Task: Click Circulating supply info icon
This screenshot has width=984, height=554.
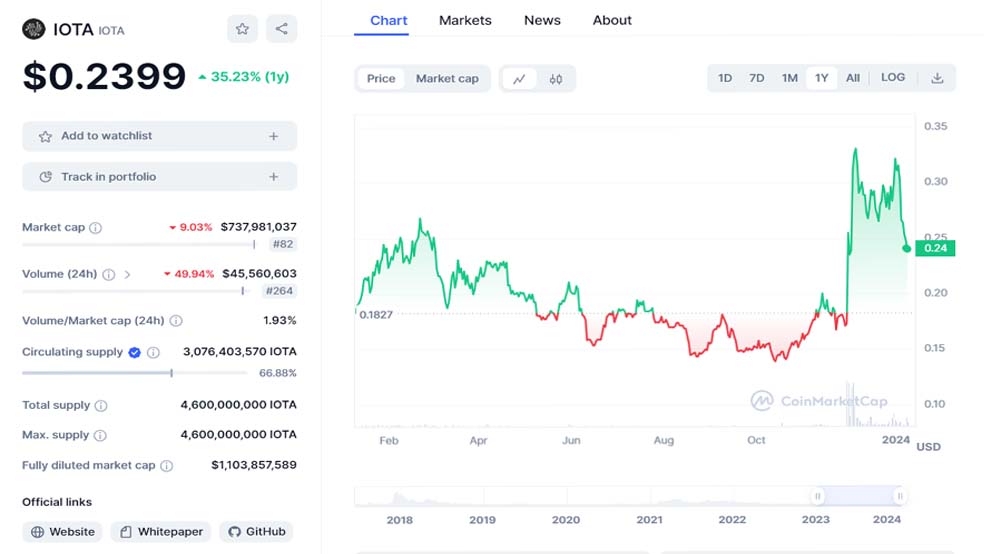Action: point(153,352)
